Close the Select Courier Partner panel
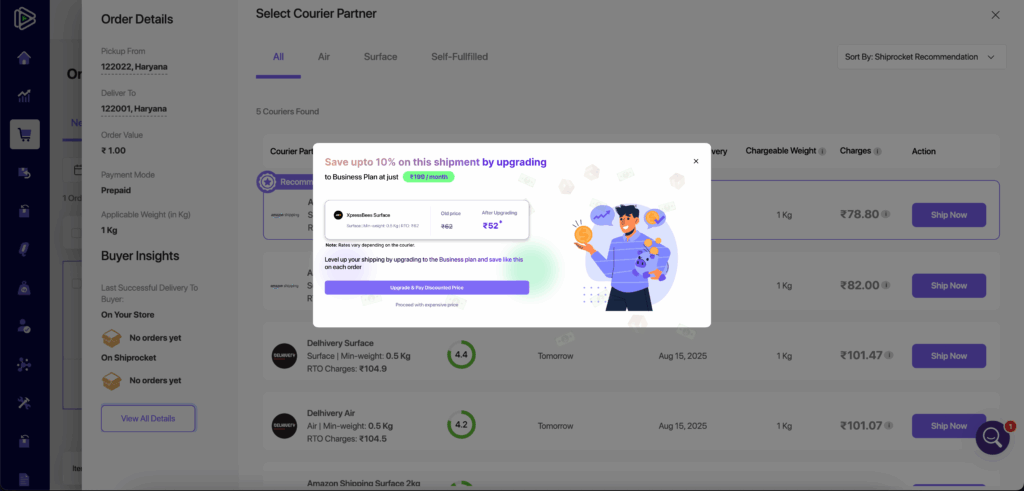Viewport: 1024px width, 491px height. (x=995, y=15)
